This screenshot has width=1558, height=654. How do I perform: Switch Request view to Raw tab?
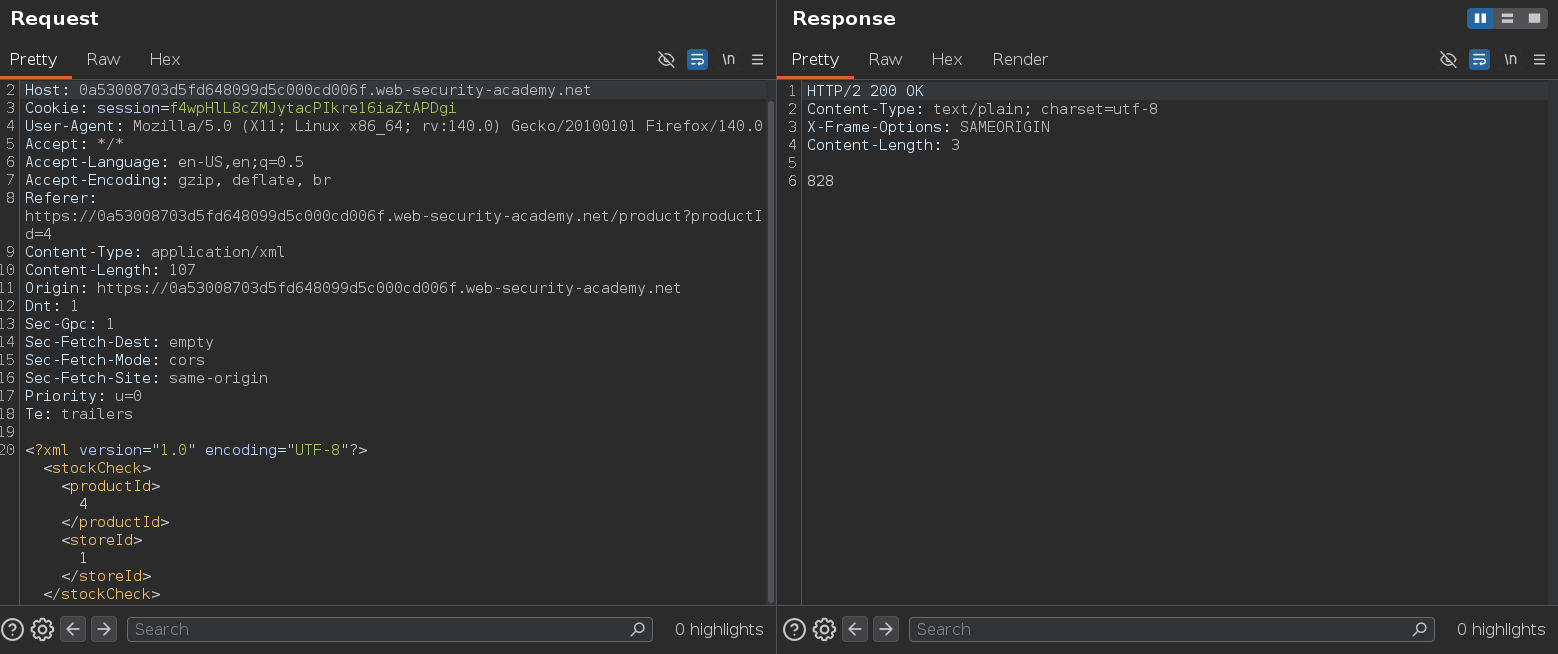pyautogui.click(x=103, y=59)
